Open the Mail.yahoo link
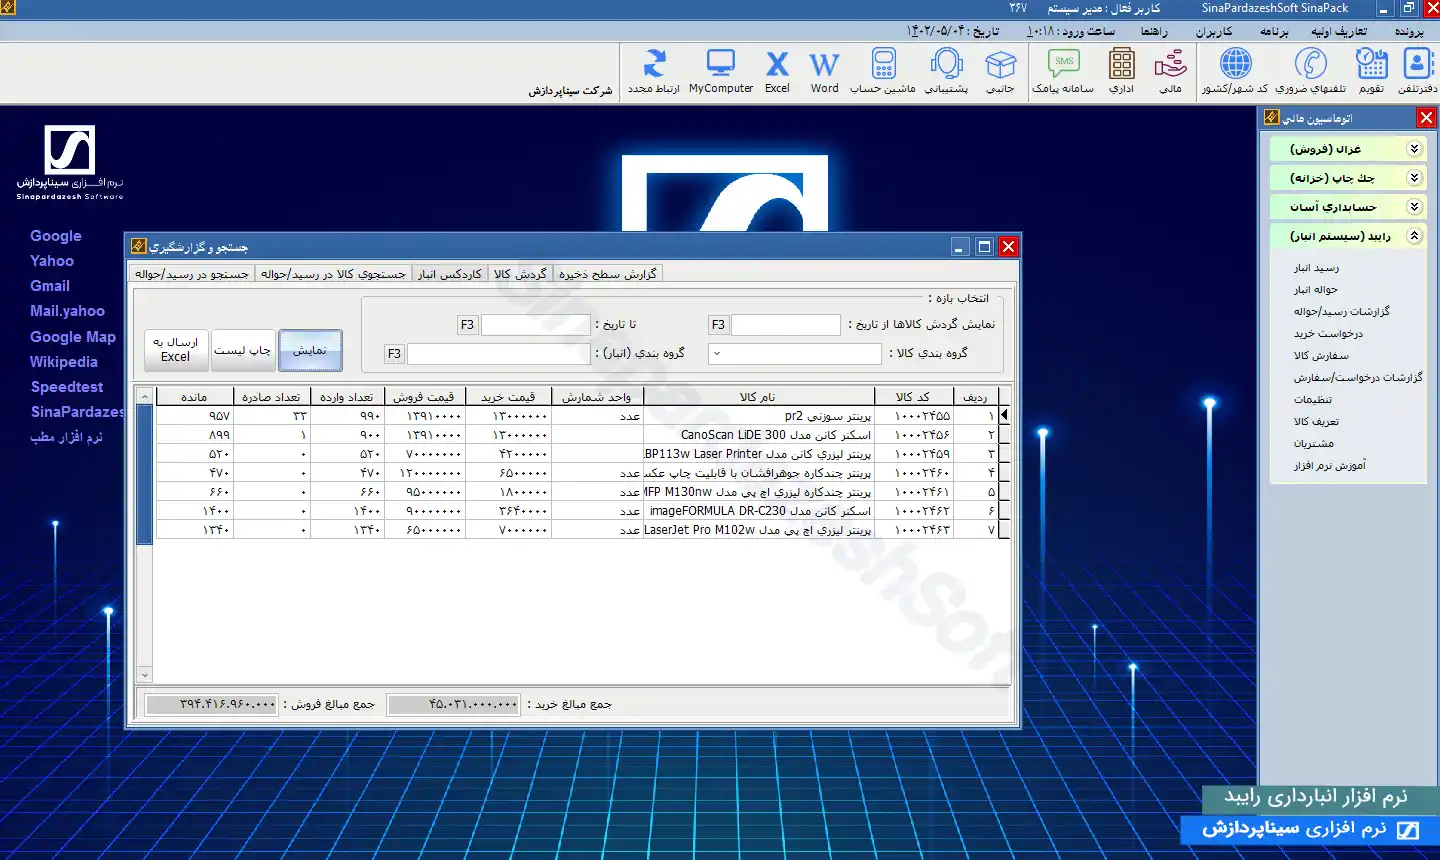The image size is (1440, 860). 67,311
